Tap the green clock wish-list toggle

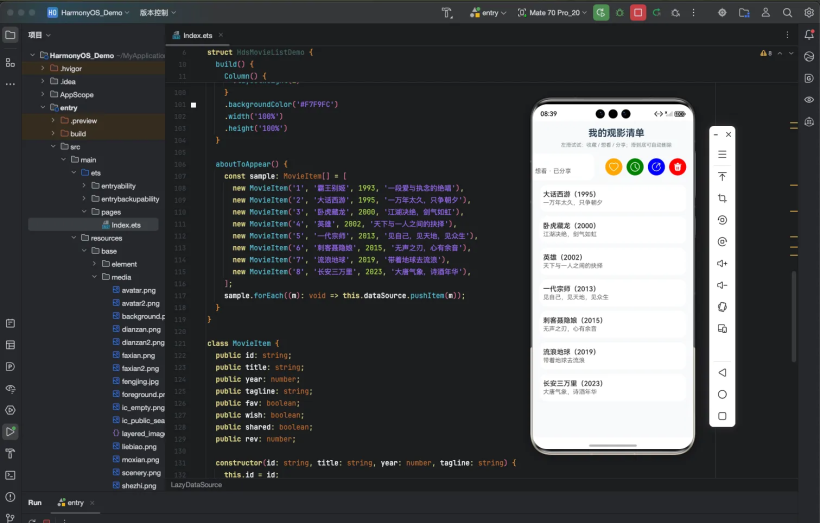click(635, 167)
